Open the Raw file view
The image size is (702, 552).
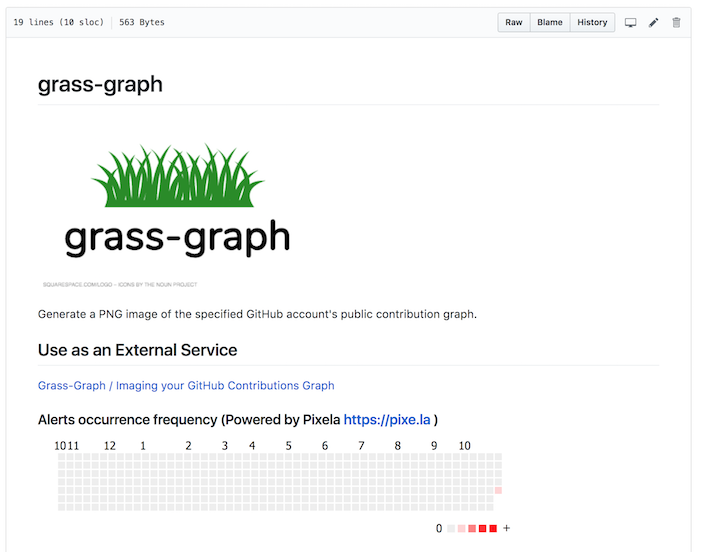pyautogui.click(x=514, y=22)
